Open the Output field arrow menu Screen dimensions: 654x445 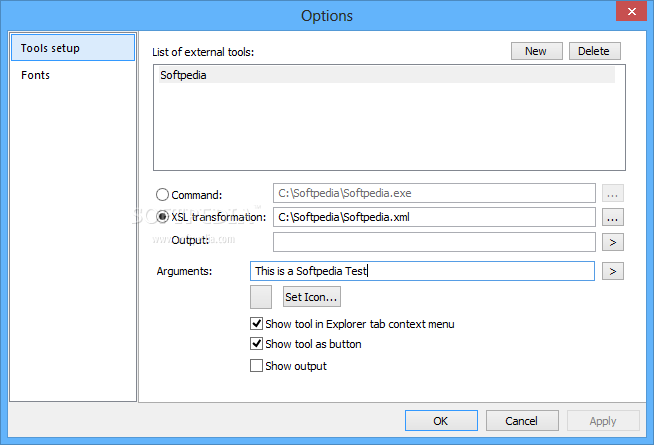(612, 242)
